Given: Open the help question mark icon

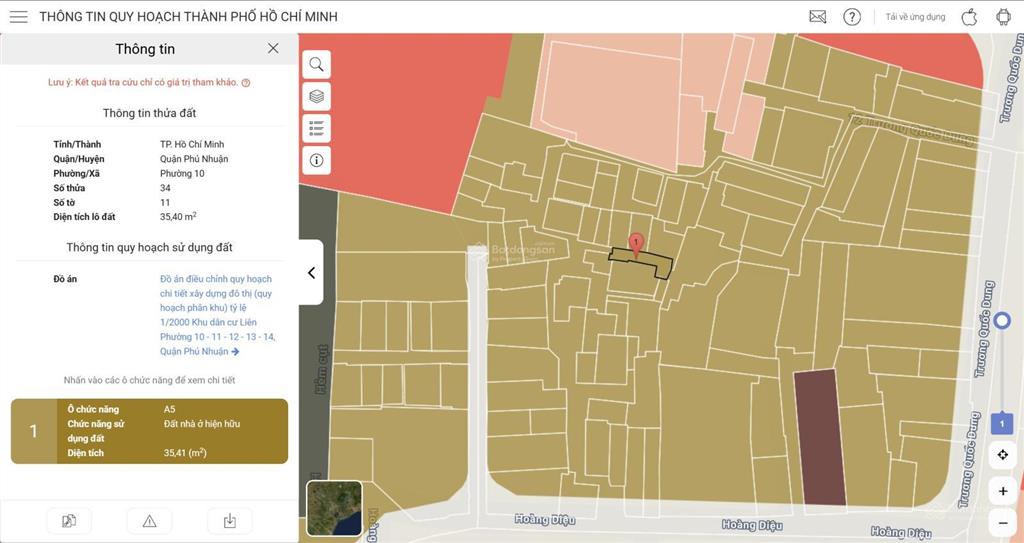Looking at the screenshot, I should (x=852, y=17).
